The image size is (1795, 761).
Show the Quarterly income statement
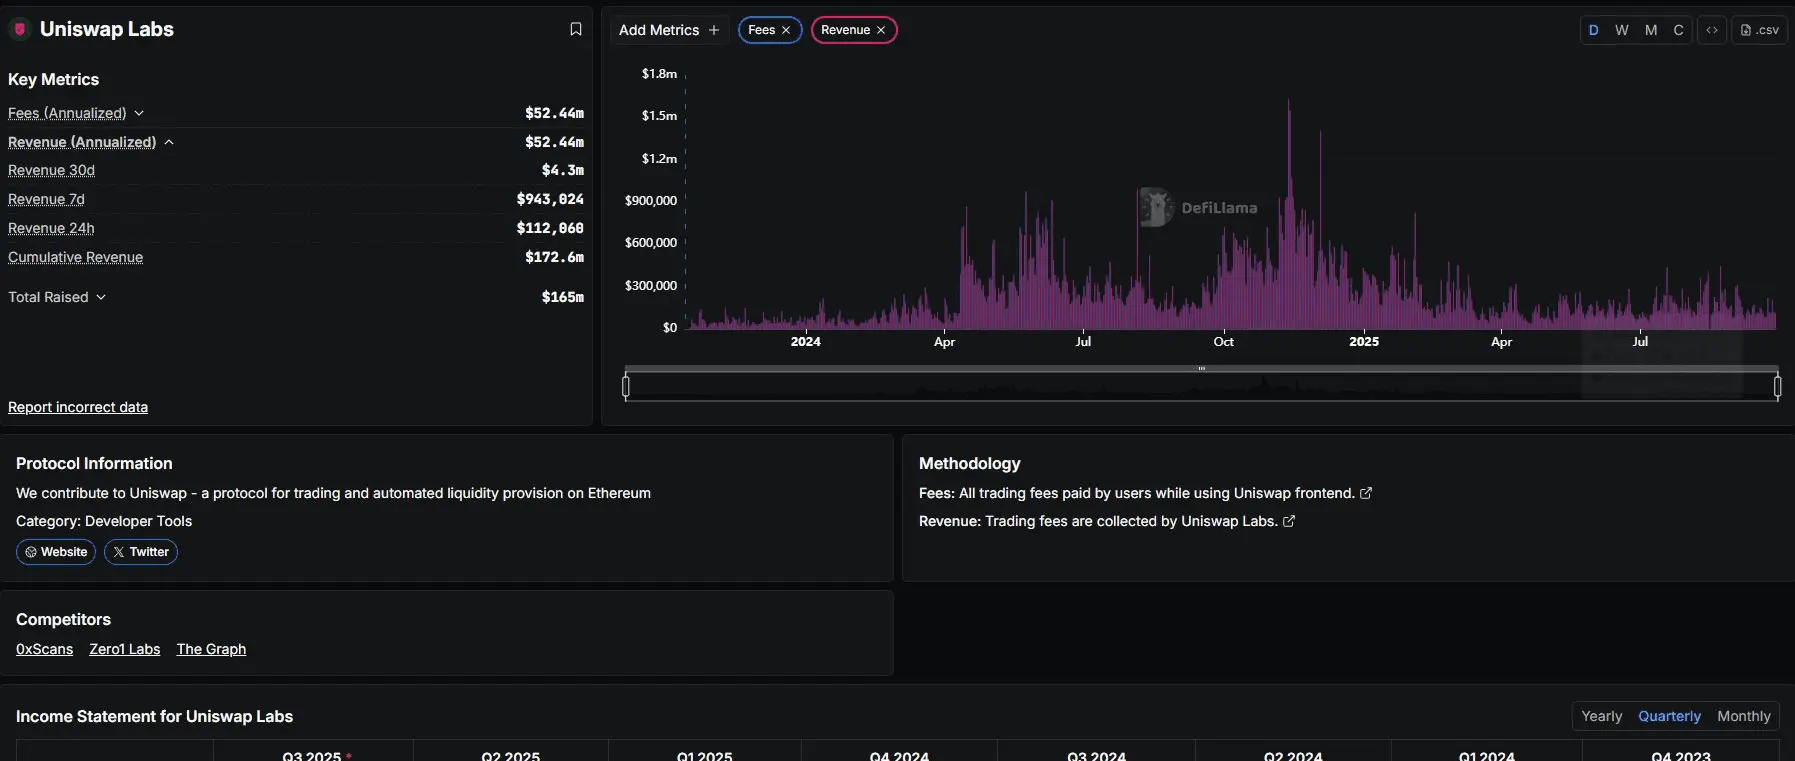pos(1669,716)
